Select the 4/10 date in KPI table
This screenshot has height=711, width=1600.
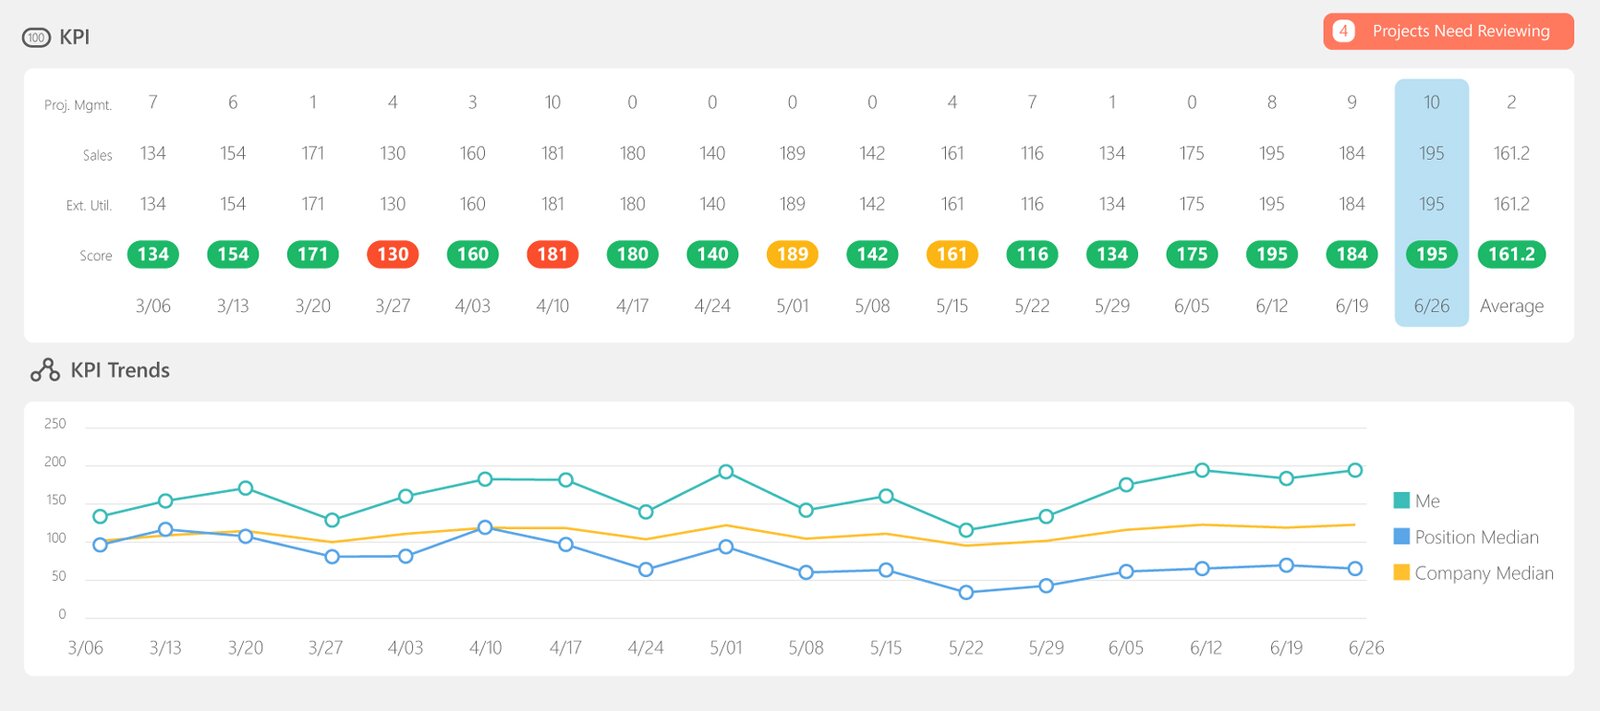click(553, 306)
